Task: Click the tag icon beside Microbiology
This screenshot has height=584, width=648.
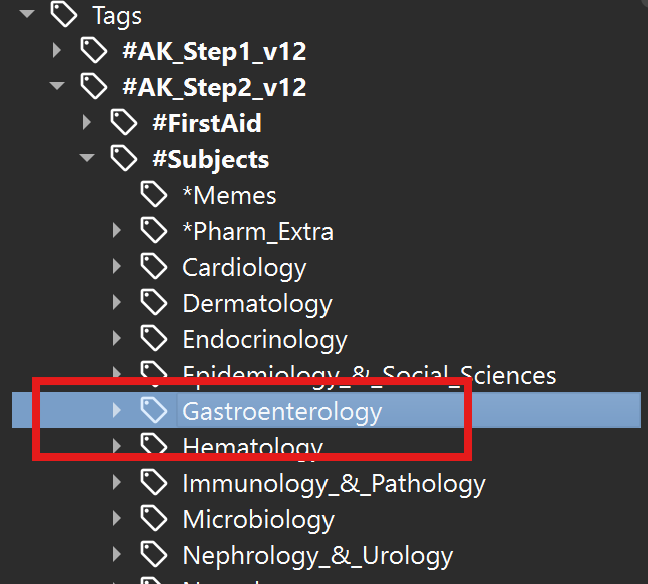Action: [x=153, y=519]
